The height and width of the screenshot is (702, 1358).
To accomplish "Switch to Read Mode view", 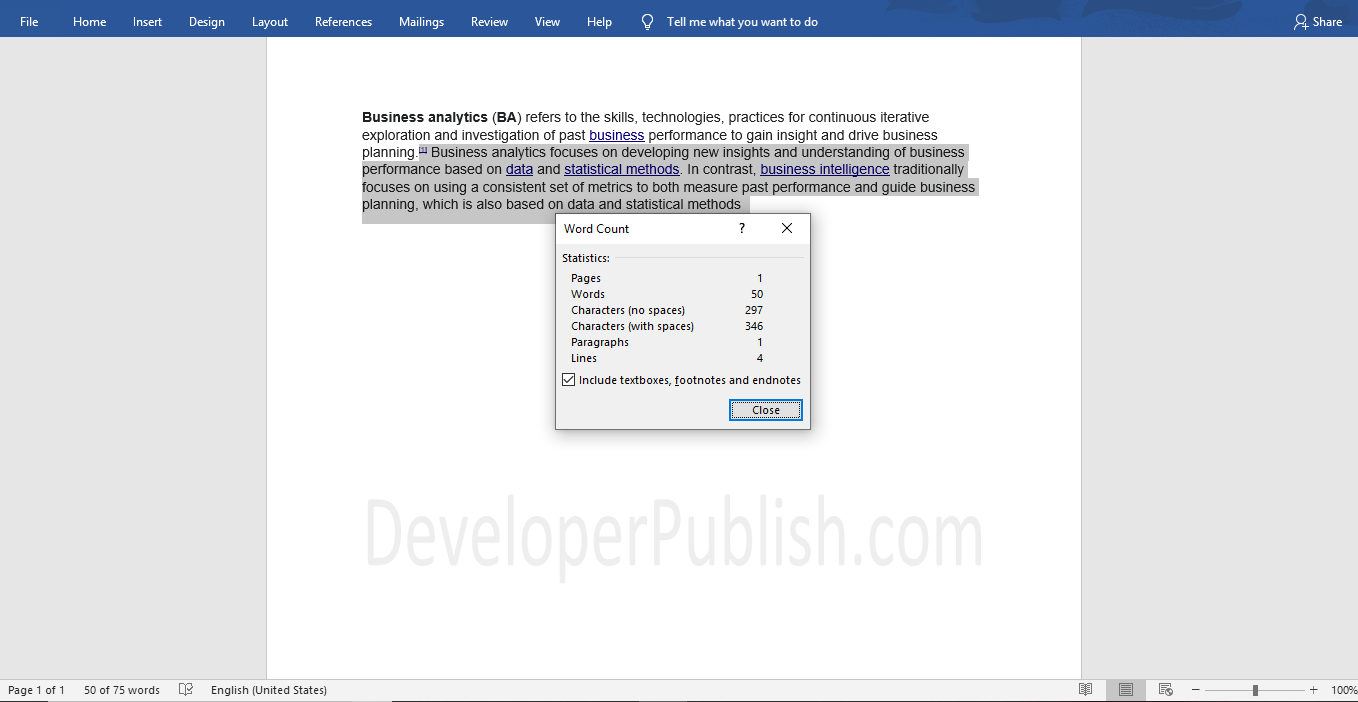I will coord(1086,689).
